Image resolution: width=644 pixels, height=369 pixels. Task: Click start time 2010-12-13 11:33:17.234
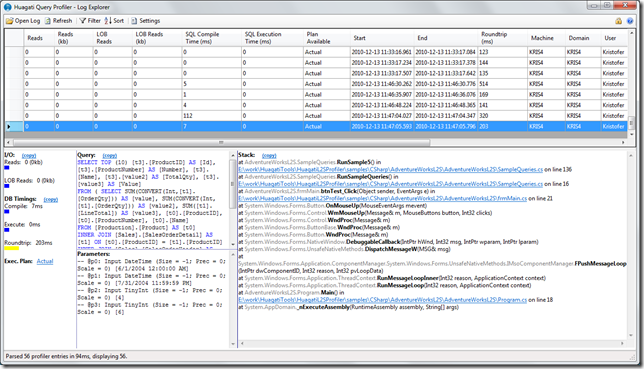click(382, 63)
